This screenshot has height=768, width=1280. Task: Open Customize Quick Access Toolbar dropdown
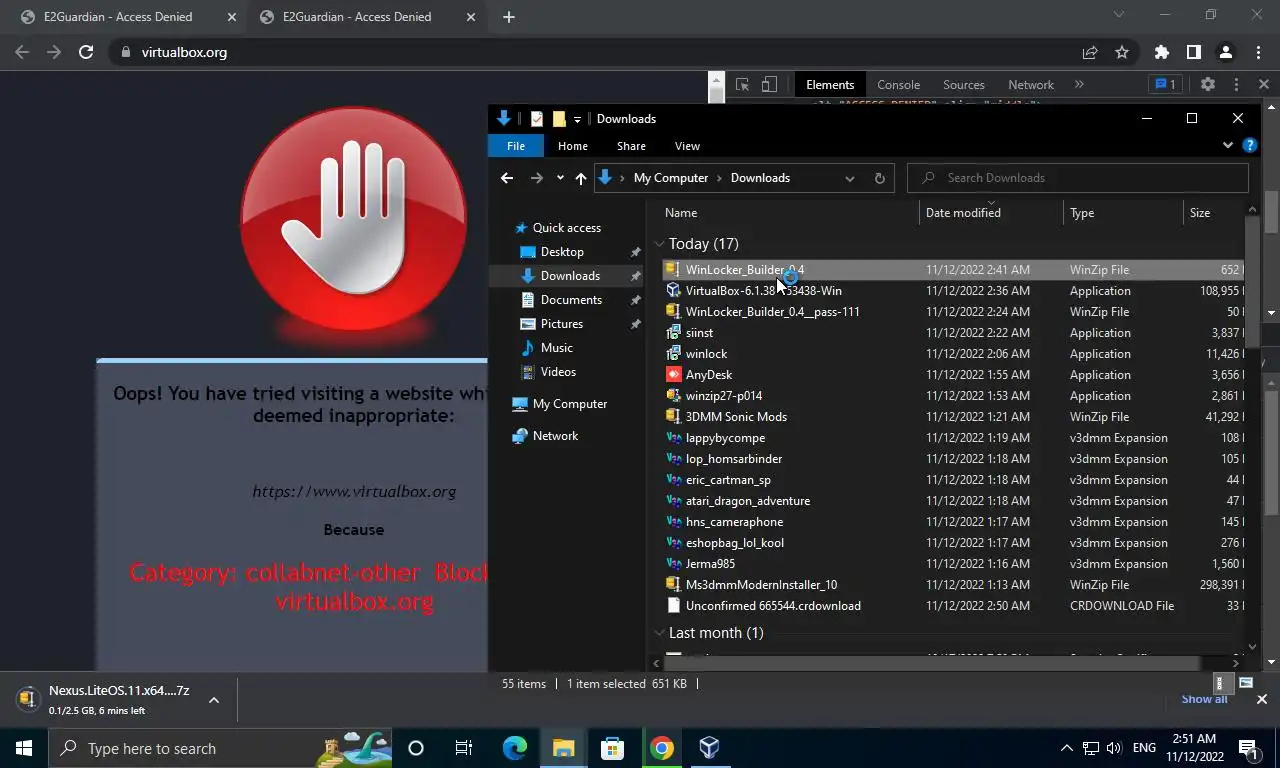pyautogui.click(x=577, y=120)
